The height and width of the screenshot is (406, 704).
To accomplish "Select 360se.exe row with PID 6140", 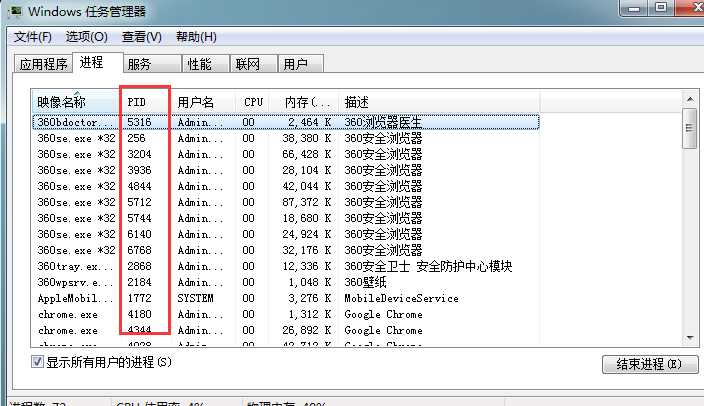I will click(x=286, y=234).
